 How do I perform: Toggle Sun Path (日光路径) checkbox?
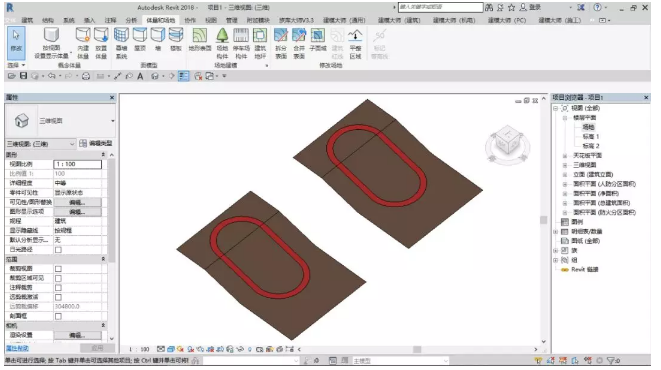[59, 250]
